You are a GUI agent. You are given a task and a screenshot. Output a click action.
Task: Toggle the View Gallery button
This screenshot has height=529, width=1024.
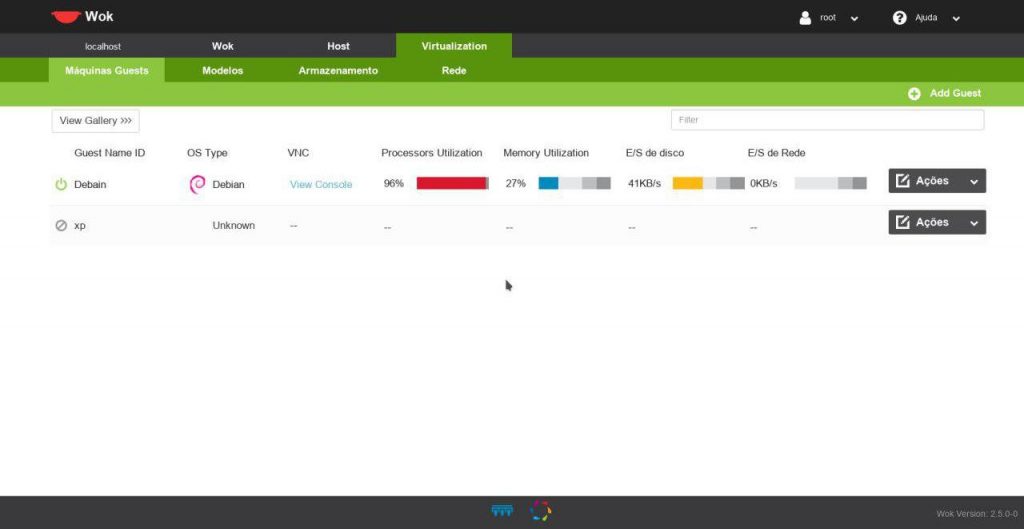point(95,121)
